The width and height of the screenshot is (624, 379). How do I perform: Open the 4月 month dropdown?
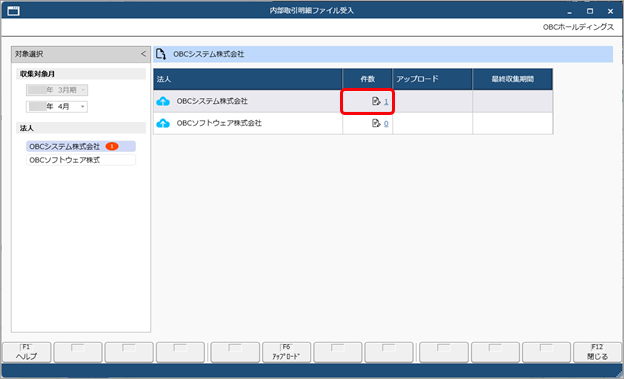[57, 107]
